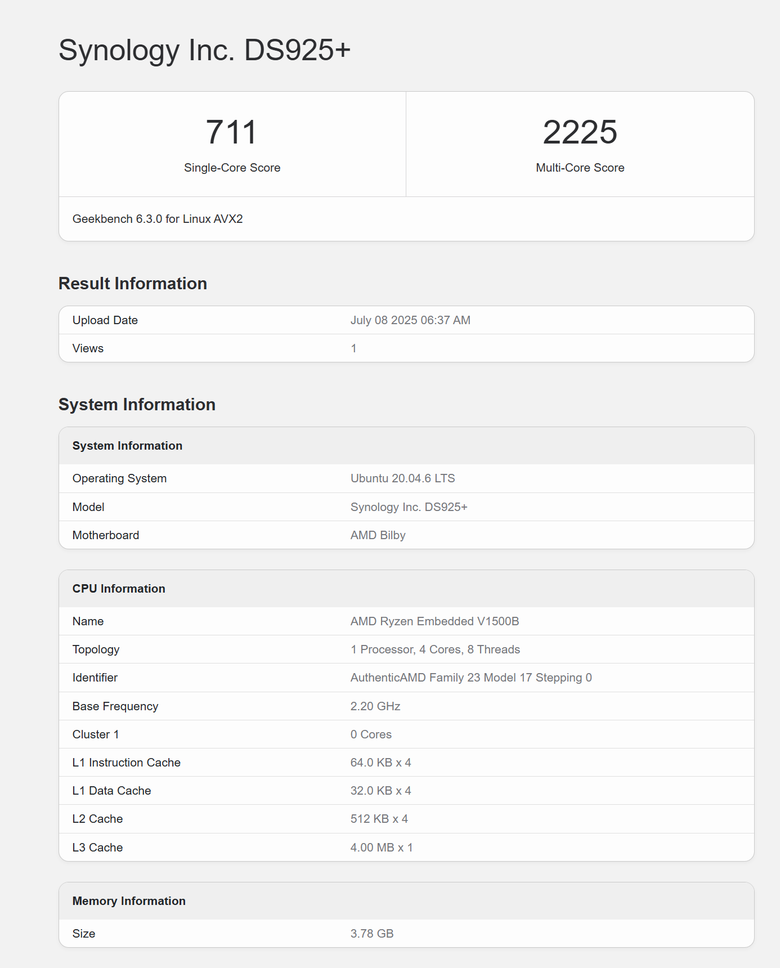Click the Base Frequency label
The image size is (780, 968).
click(115, 706)
